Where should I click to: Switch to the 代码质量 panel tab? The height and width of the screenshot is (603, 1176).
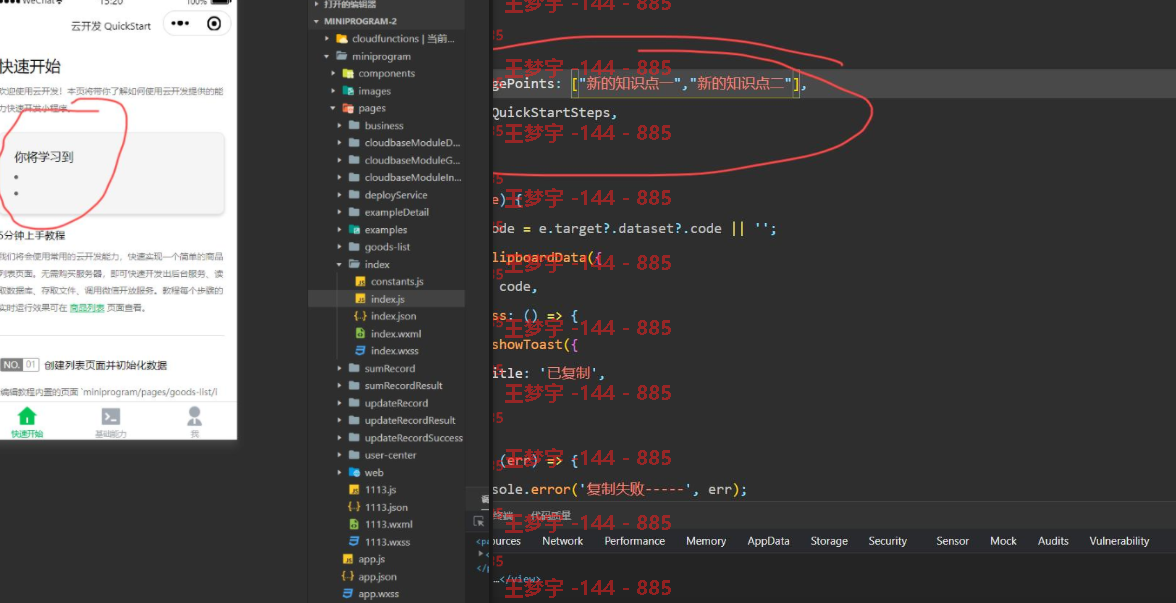pos(550,516)
